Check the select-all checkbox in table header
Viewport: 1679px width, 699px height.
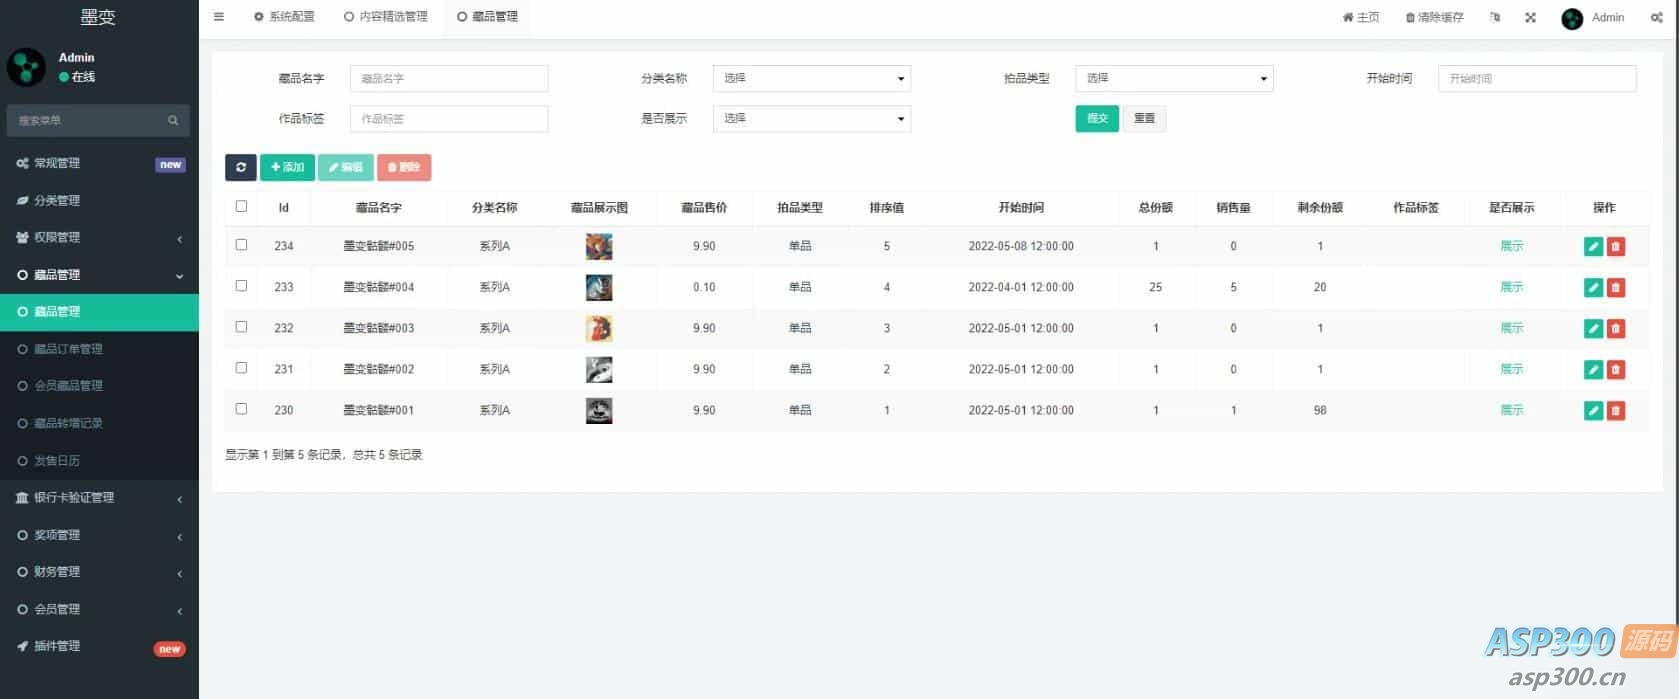(241, 206)
